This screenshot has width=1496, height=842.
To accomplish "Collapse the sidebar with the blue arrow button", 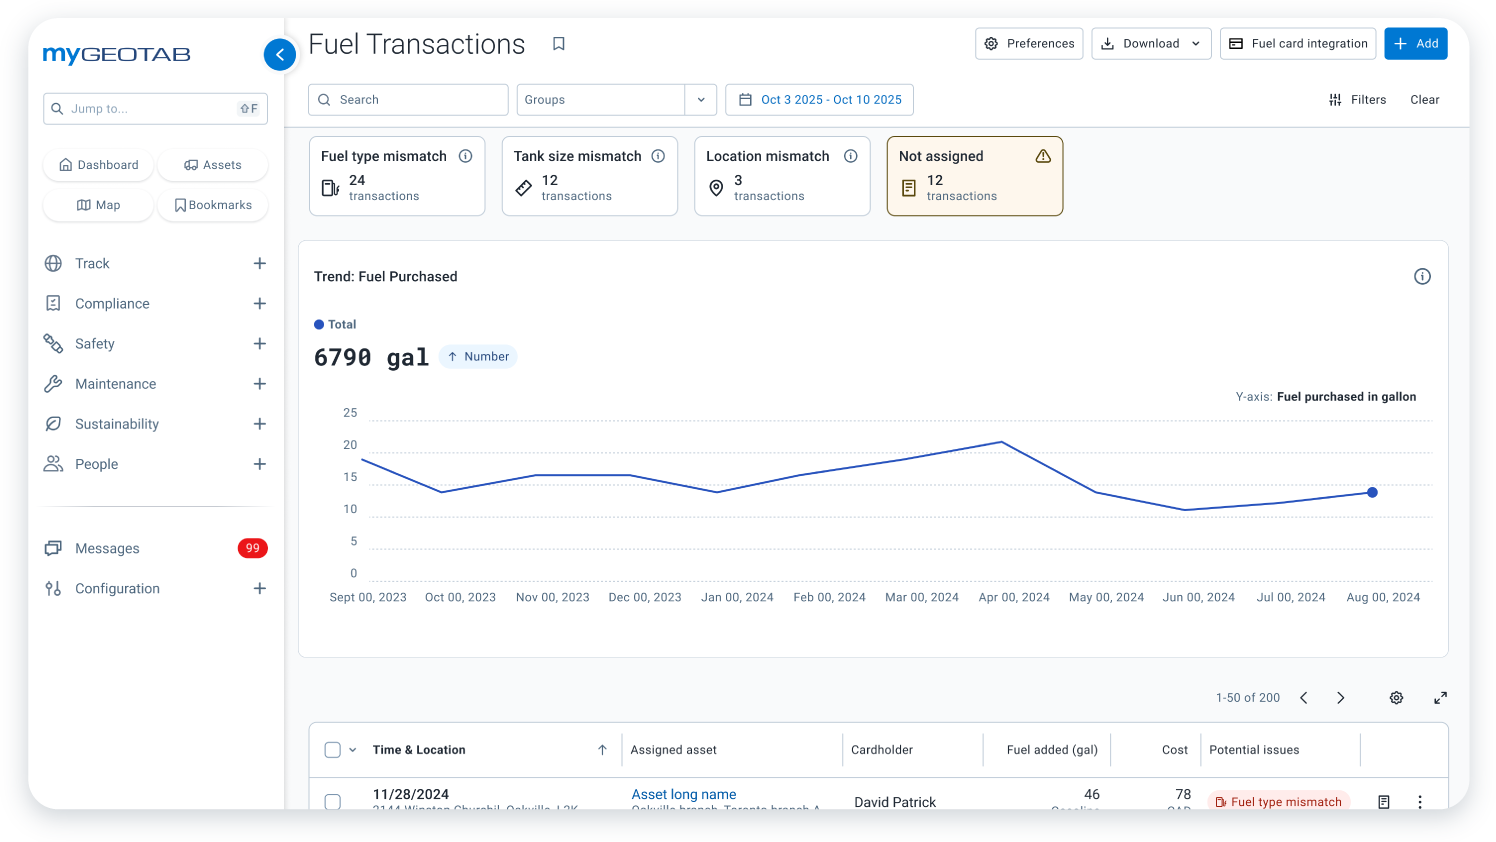I will [x=280, y=55].
